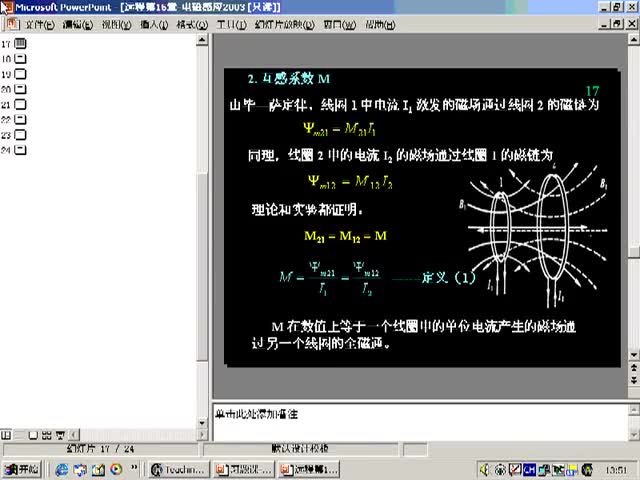Switch to Normal view button

6,435
